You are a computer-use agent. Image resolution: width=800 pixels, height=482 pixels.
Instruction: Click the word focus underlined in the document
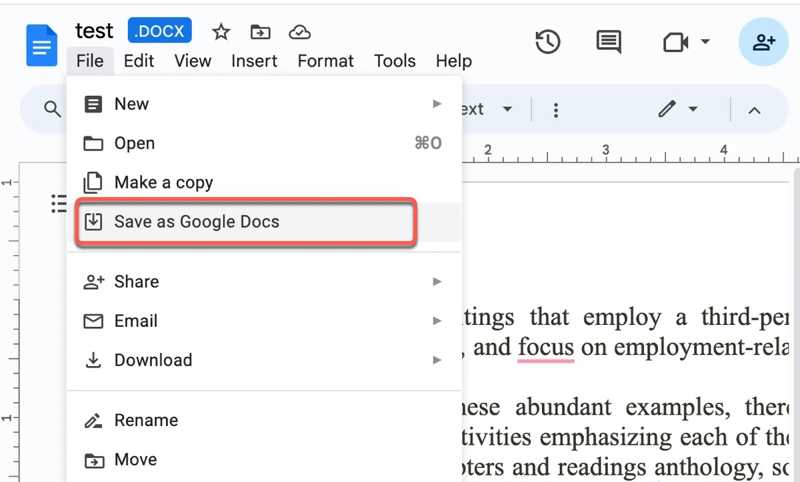(x=546, y=348)
